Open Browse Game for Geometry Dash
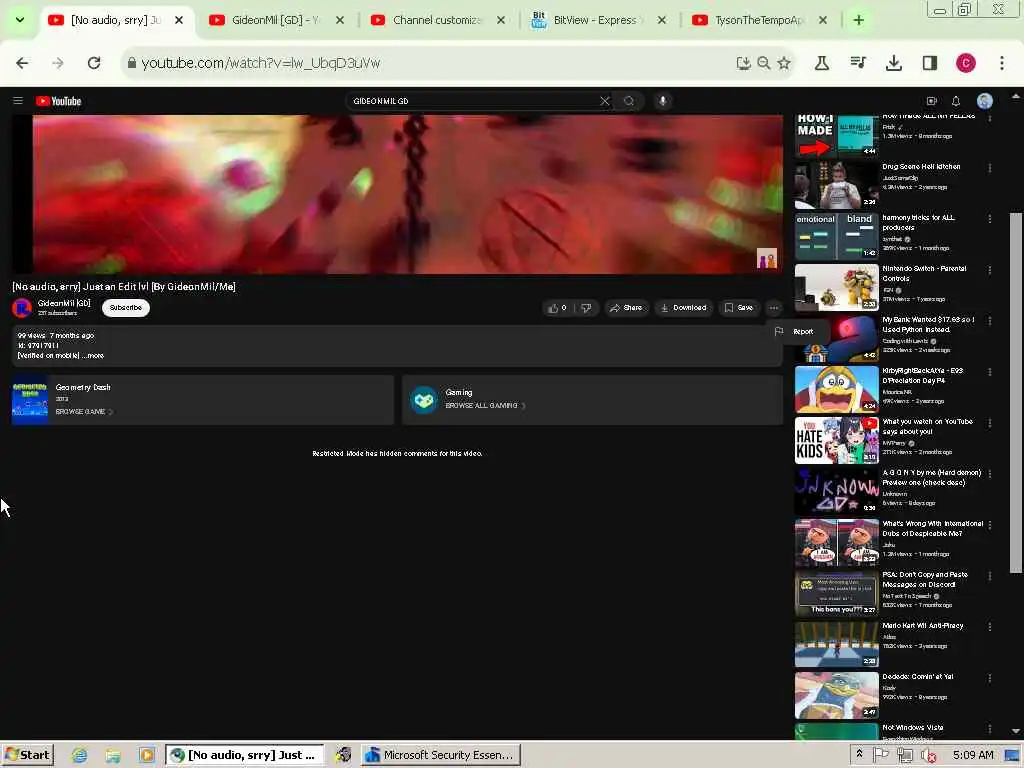1024x768 pixels. pyautogui.click(x=84, y=411)
